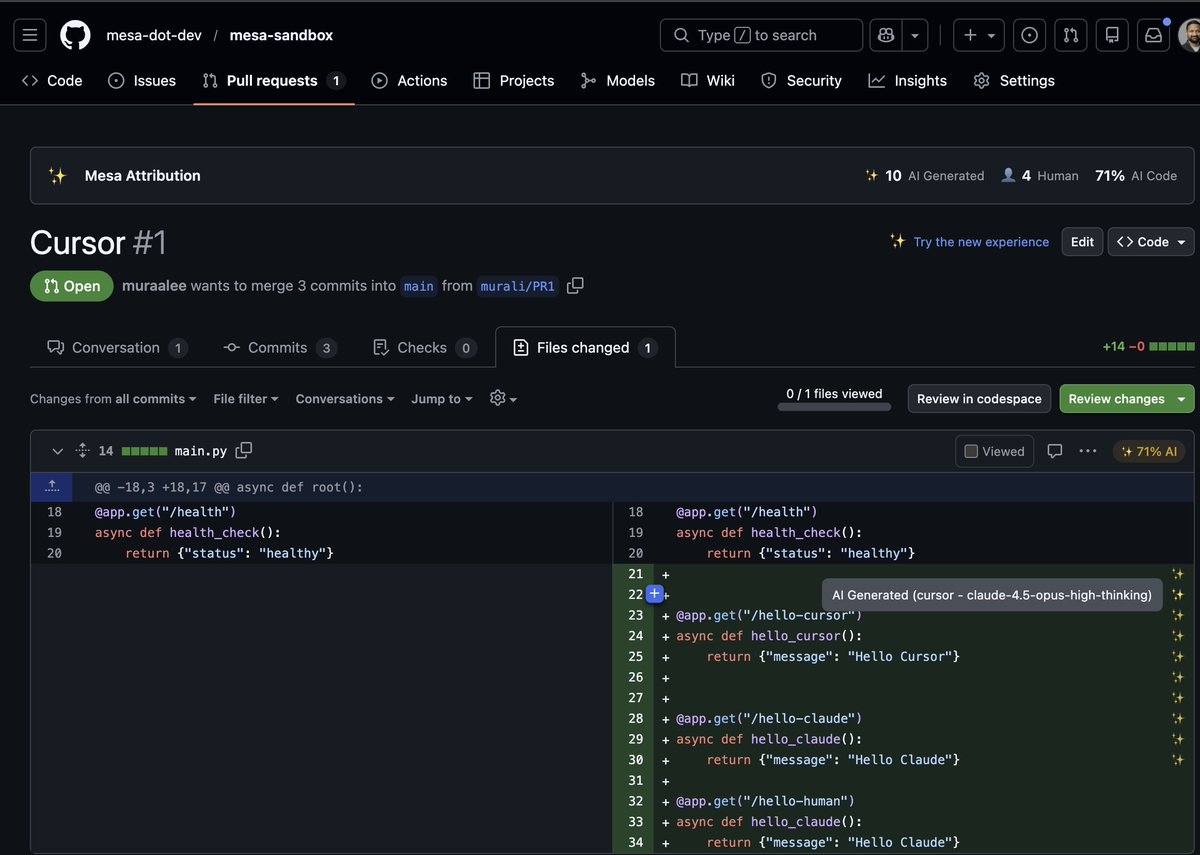
Task: Click the muraalee author link
Action: coord(154,286)
